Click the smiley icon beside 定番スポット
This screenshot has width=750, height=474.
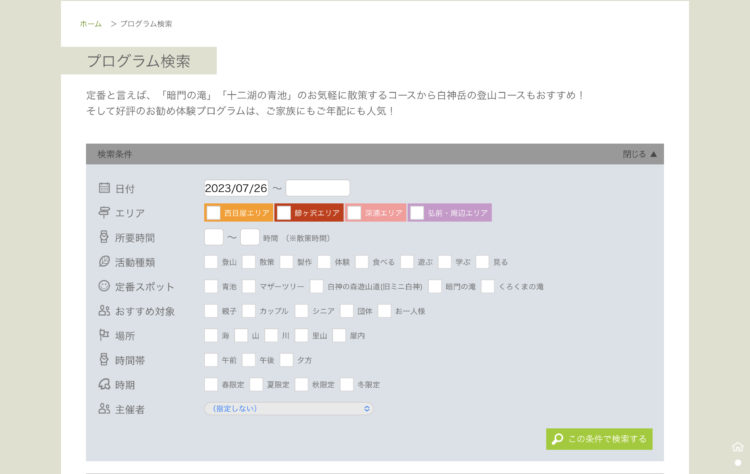tap(104, 286)
